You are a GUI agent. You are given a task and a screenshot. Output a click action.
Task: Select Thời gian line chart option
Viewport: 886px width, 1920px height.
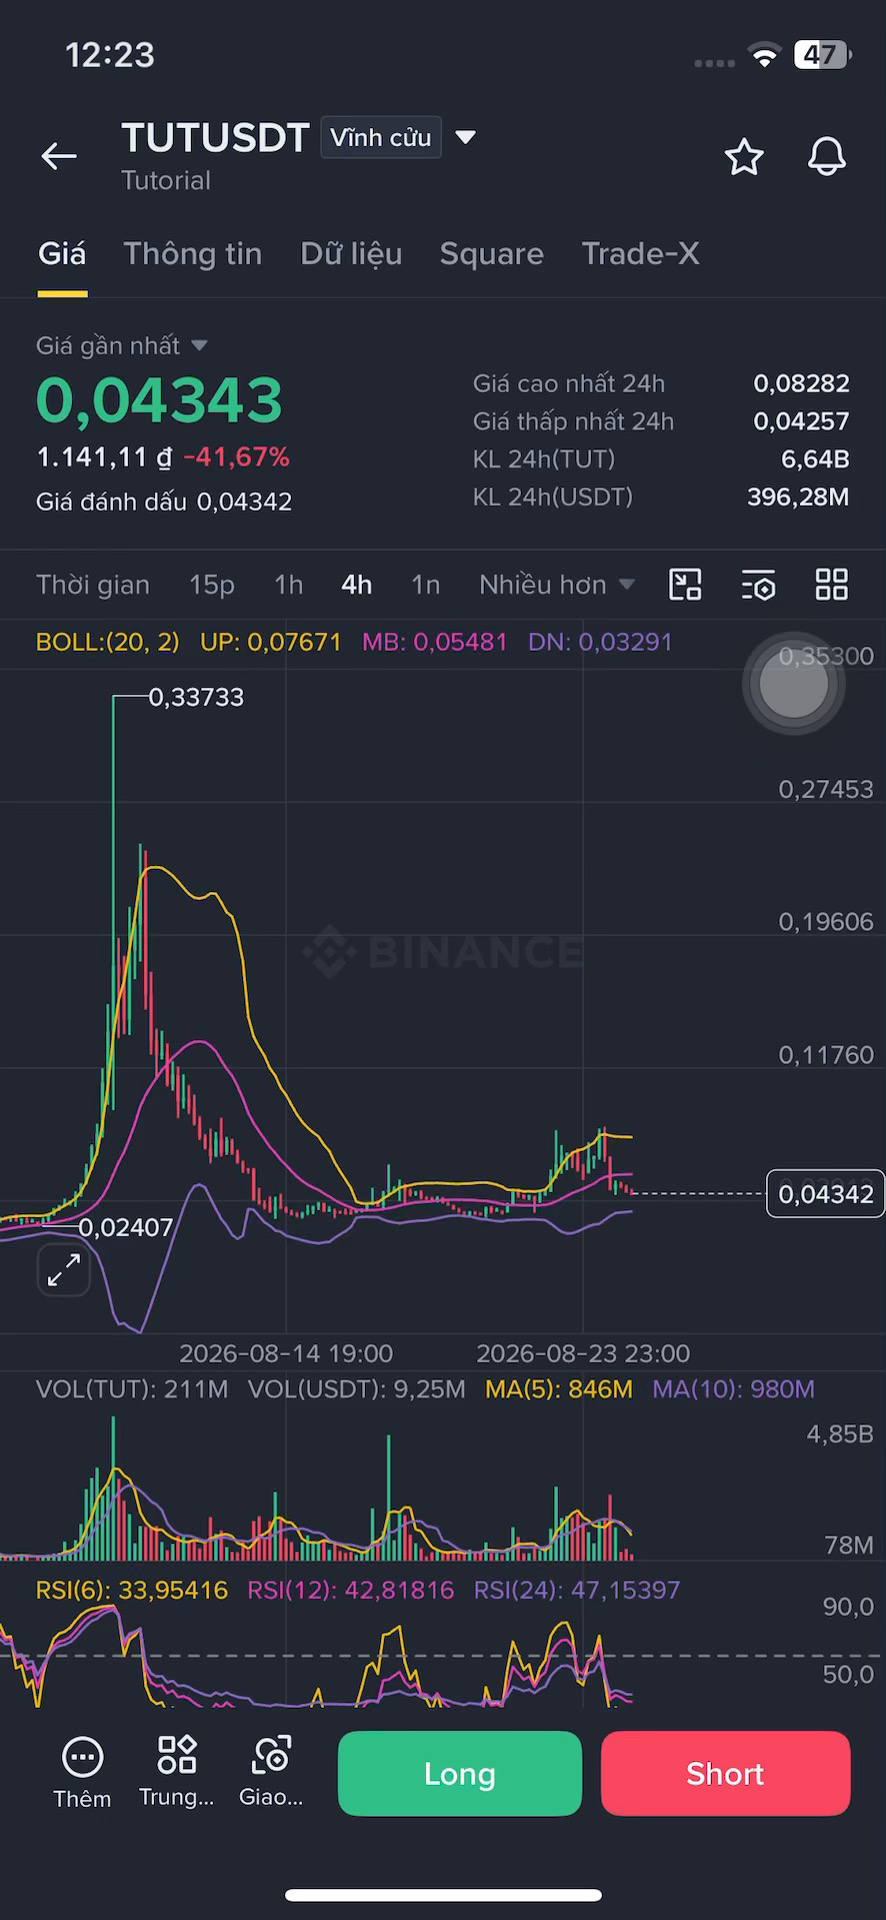coord(93,585)
